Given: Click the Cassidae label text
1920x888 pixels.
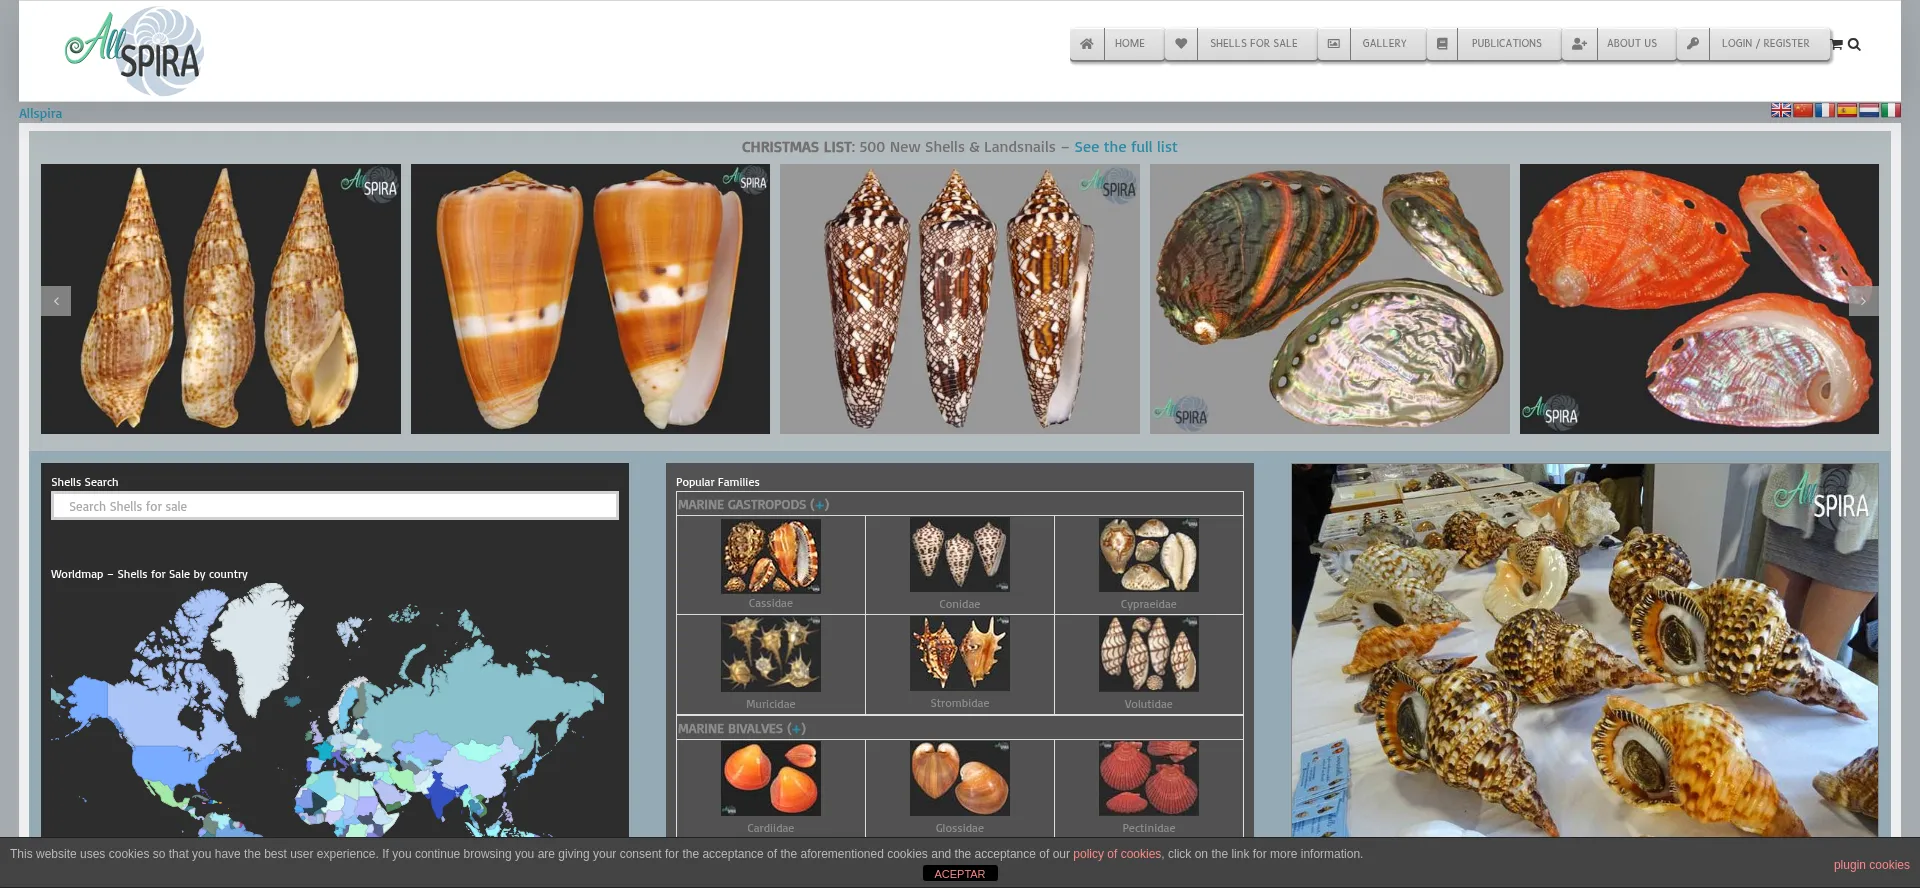Looking at the screenshot, I should tap(771, 604).
